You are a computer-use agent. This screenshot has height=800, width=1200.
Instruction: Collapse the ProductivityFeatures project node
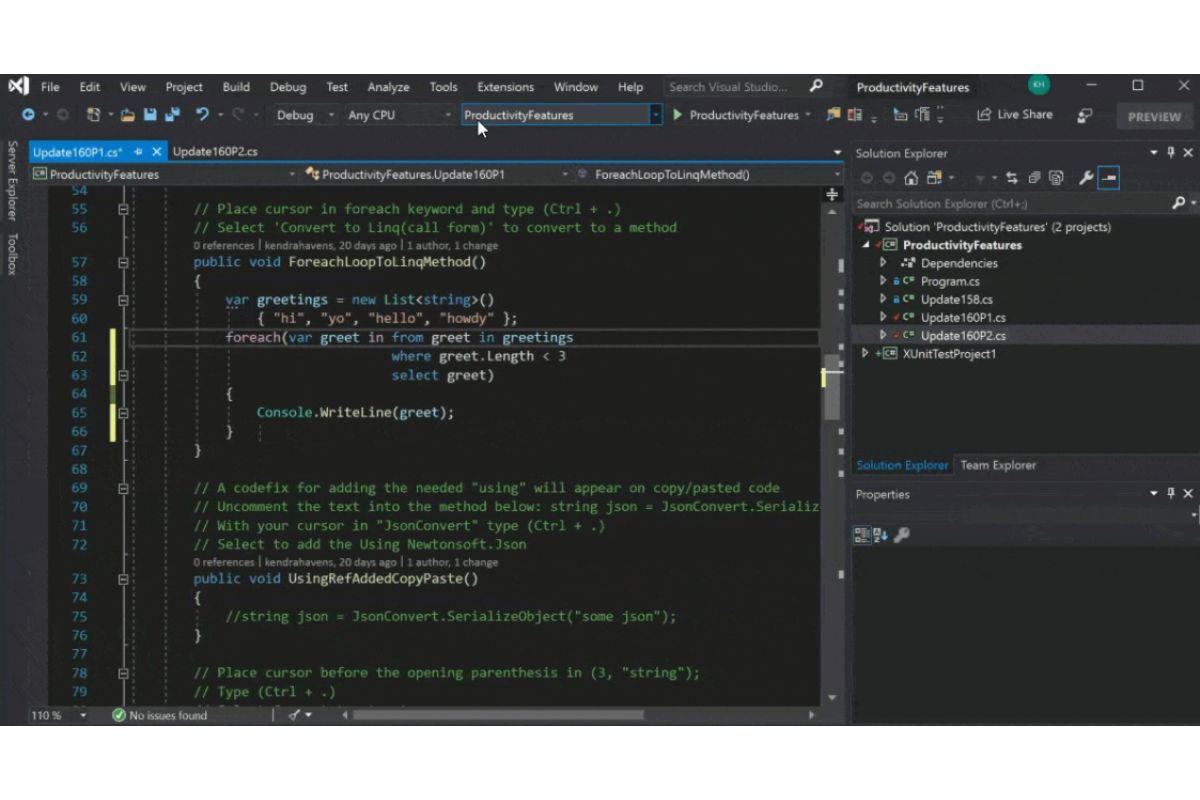[x=866, y=245]
